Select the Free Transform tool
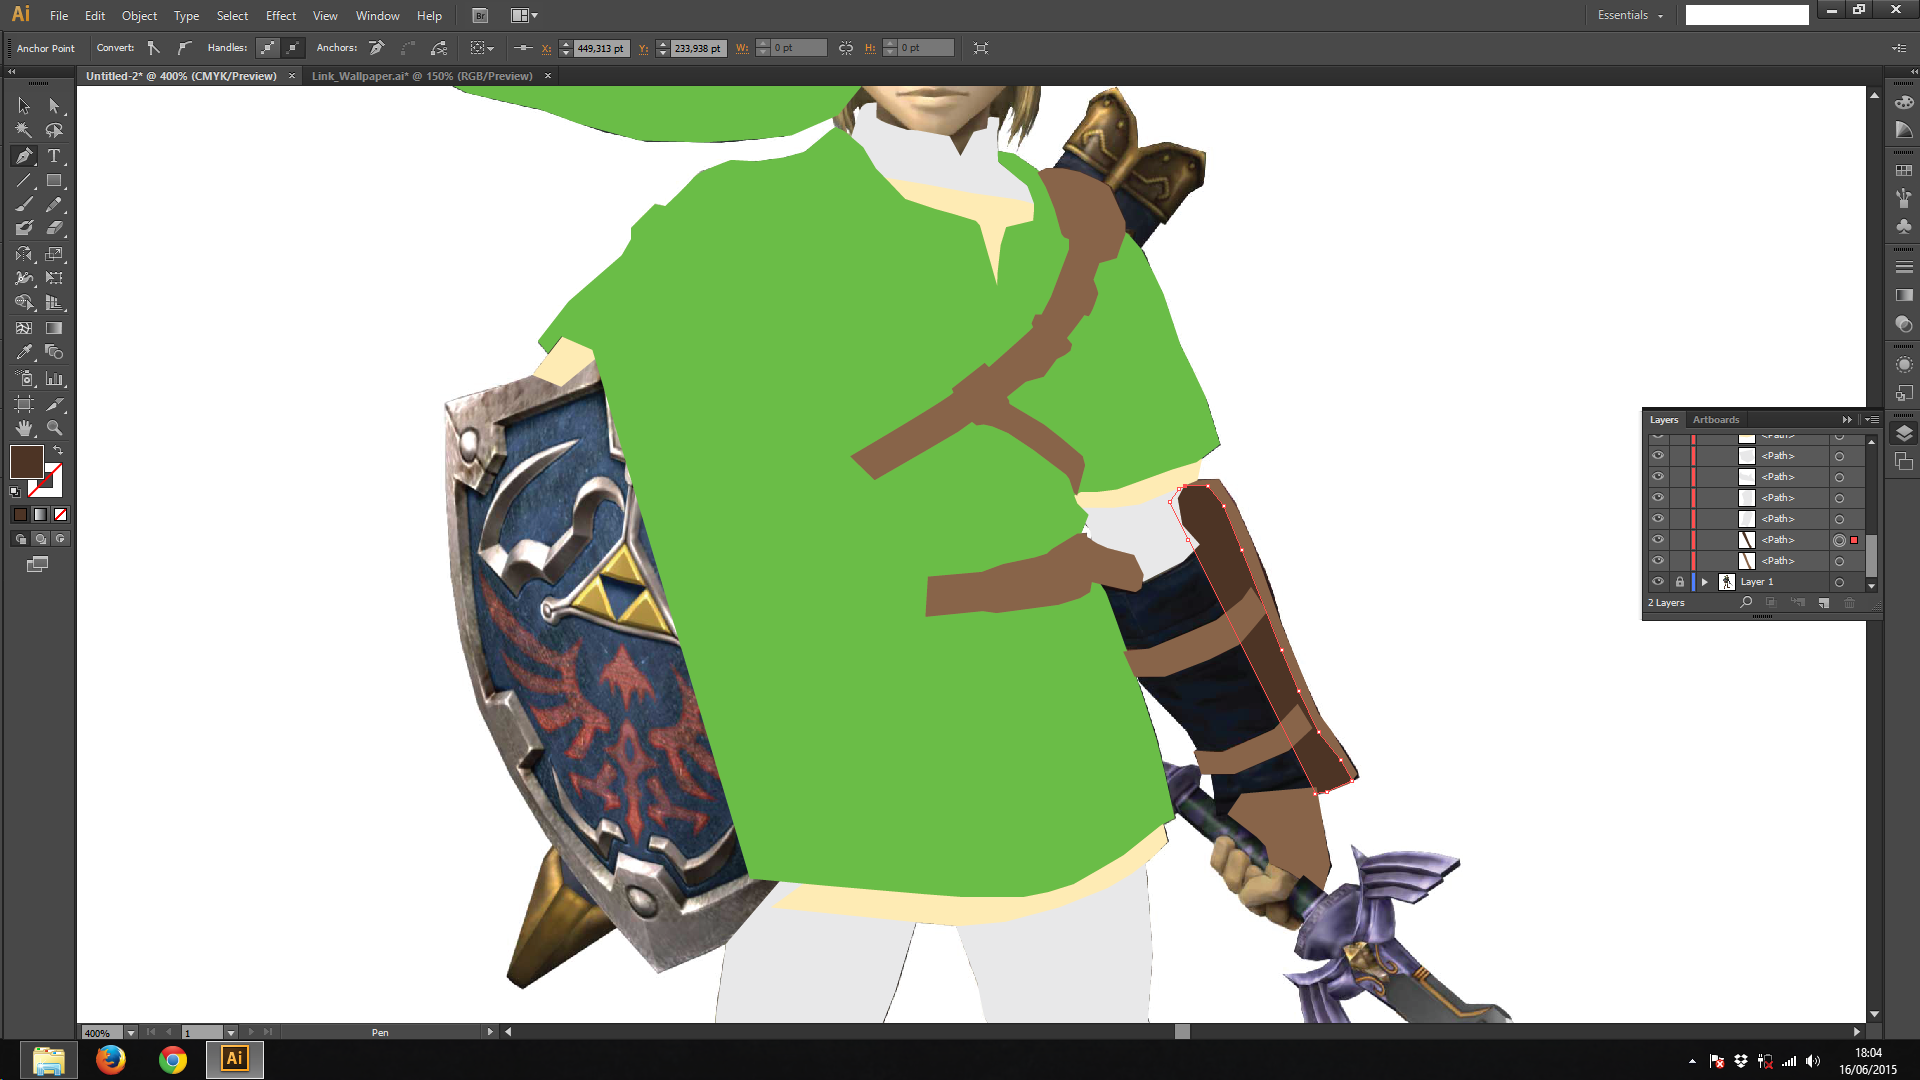Screen dimensions: 1920x1080 click(x=55, y=278)
